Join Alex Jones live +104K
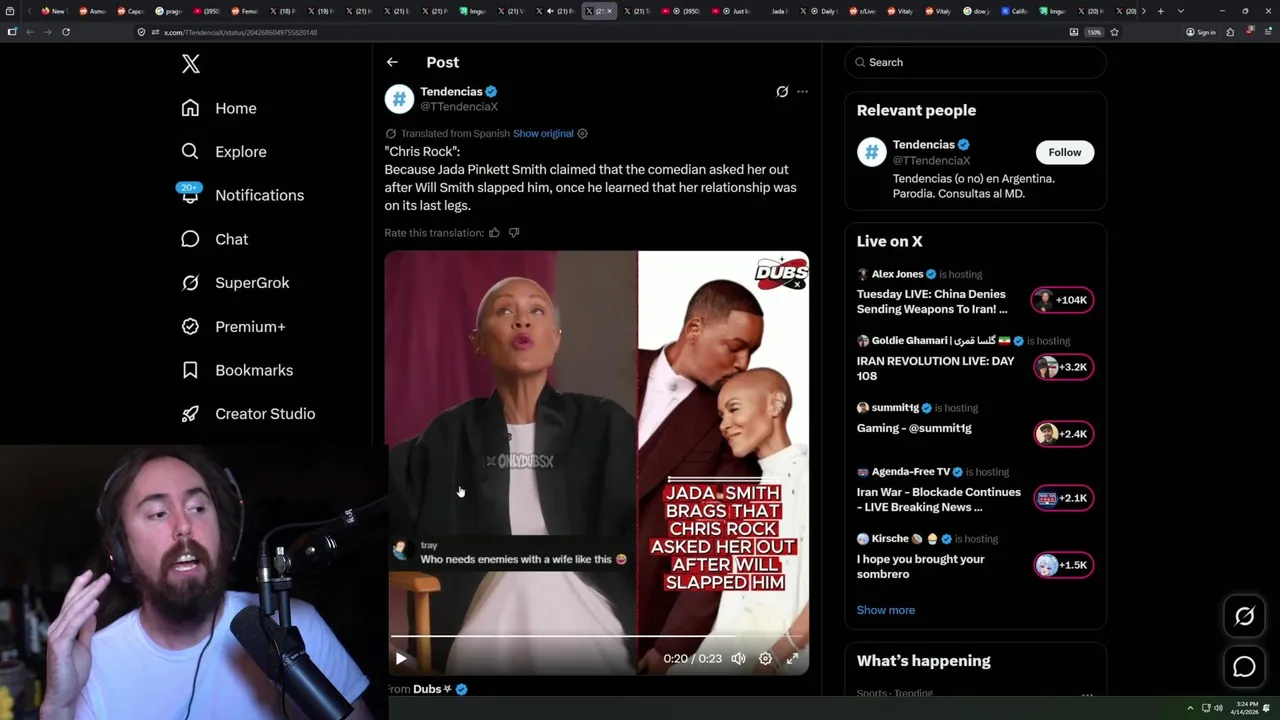This screenshot has height=720, width=1280. coord(1062,300)
